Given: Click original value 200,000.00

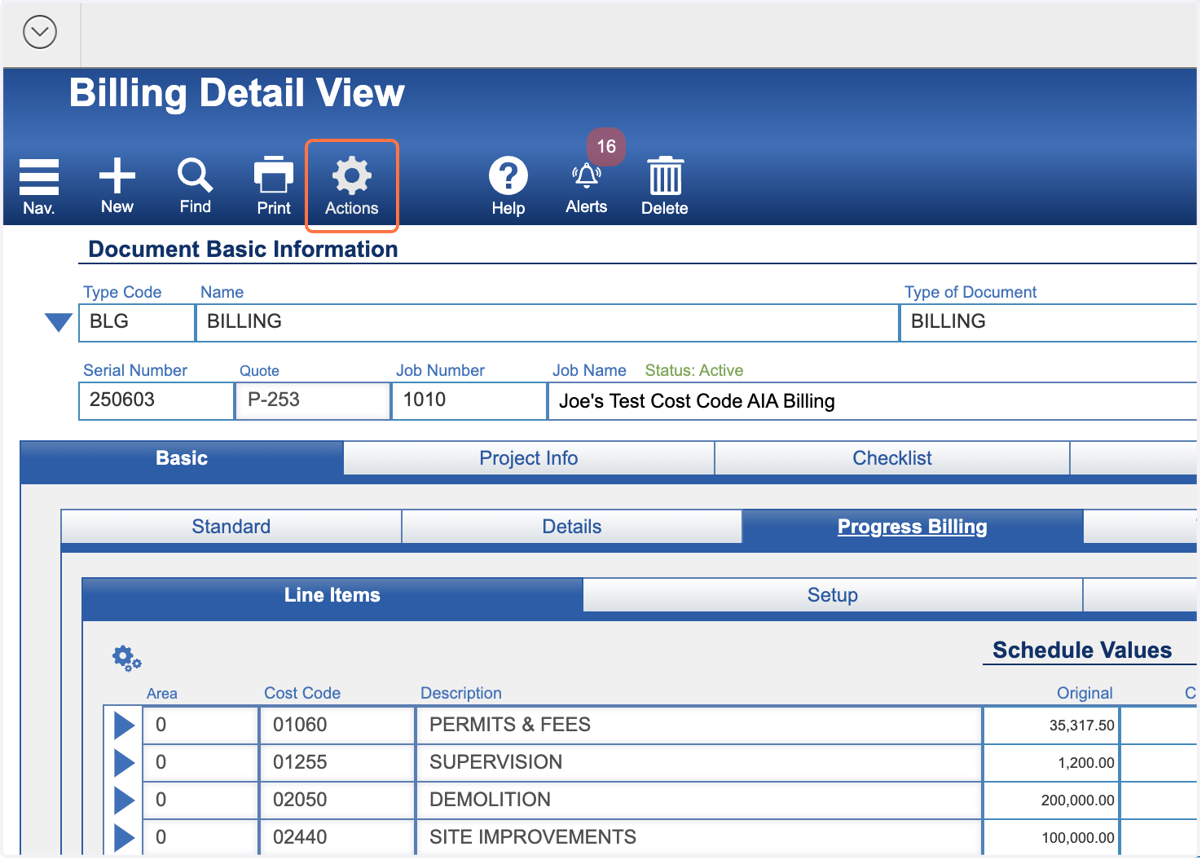Looking at the screenshot, I should pos(1051,800).
